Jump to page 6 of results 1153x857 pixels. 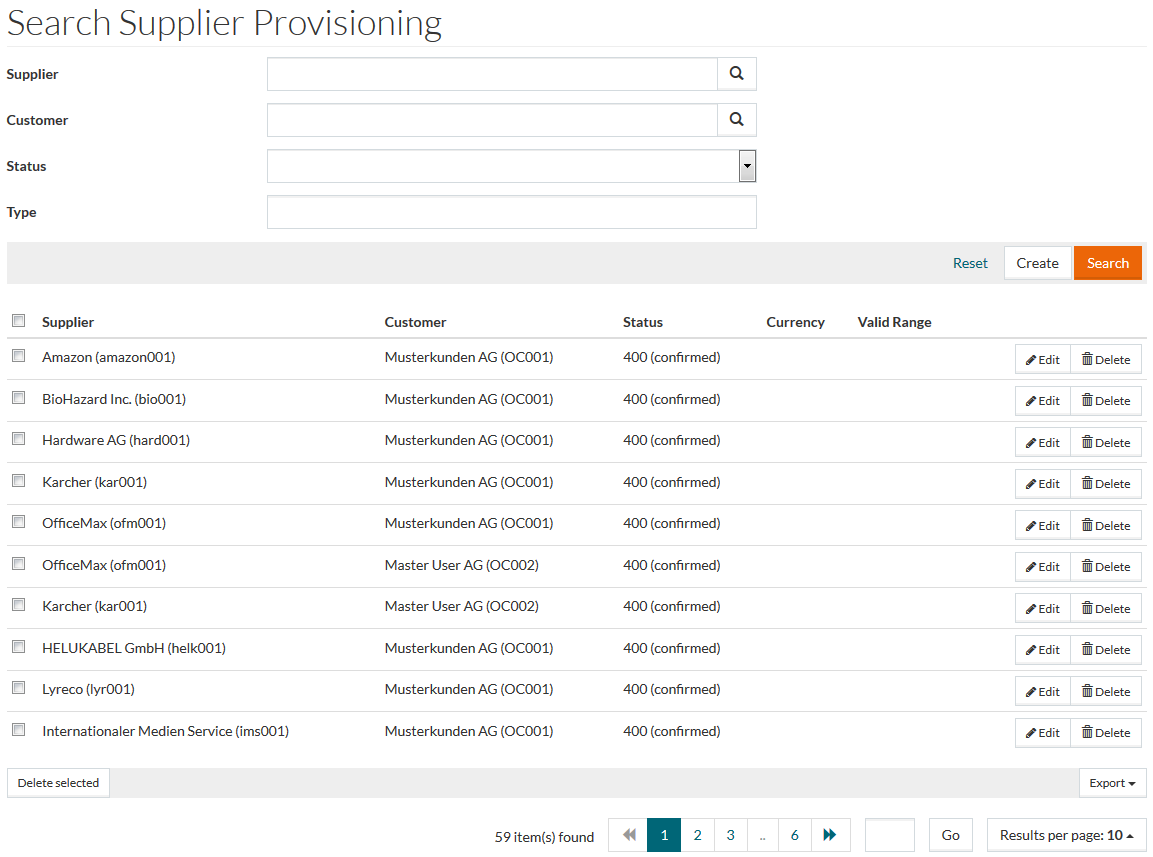pyautogui.click(x=794, y=835)
